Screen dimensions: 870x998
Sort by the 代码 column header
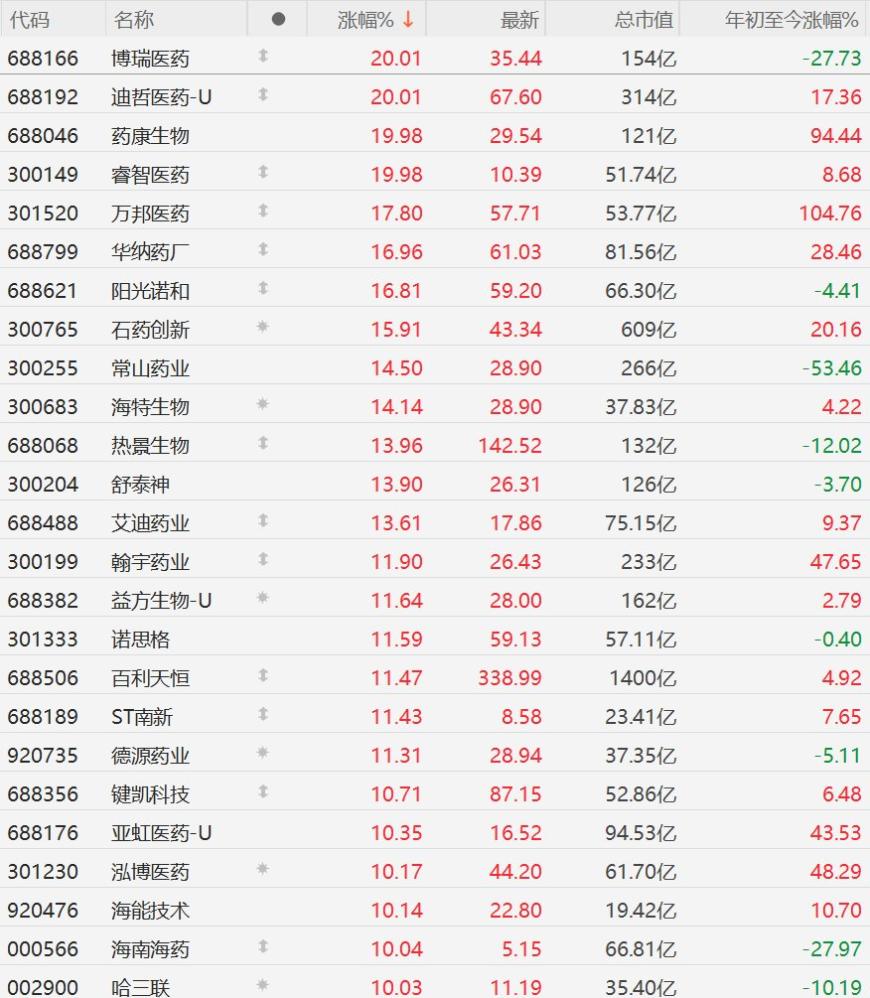click(x=29, y=20)
